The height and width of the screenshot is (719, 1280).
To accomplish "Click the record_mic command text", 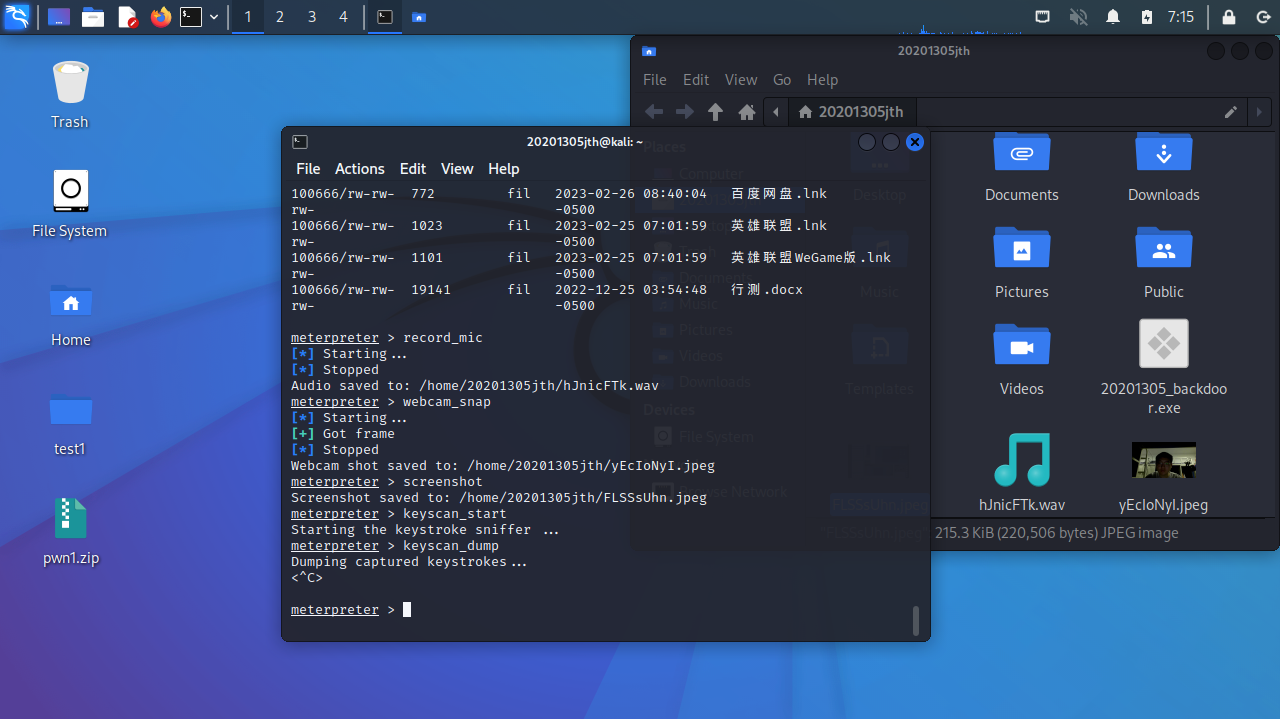I will tap(443, 338).
